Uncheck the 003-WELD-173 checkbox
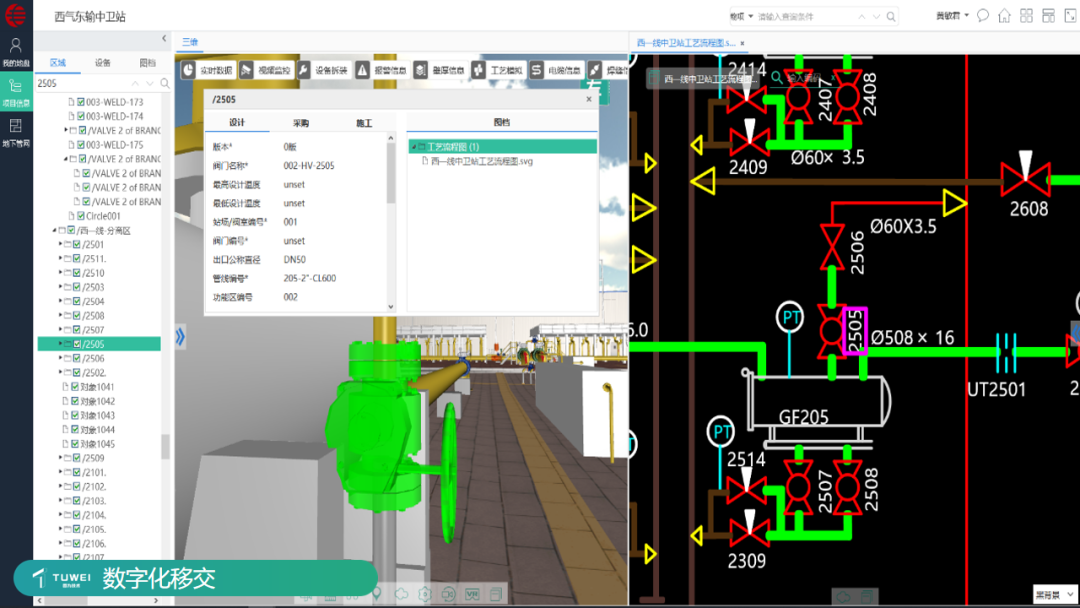This screenshot has width=1080, height=608. pyautogui.click(x=80, y=102)
